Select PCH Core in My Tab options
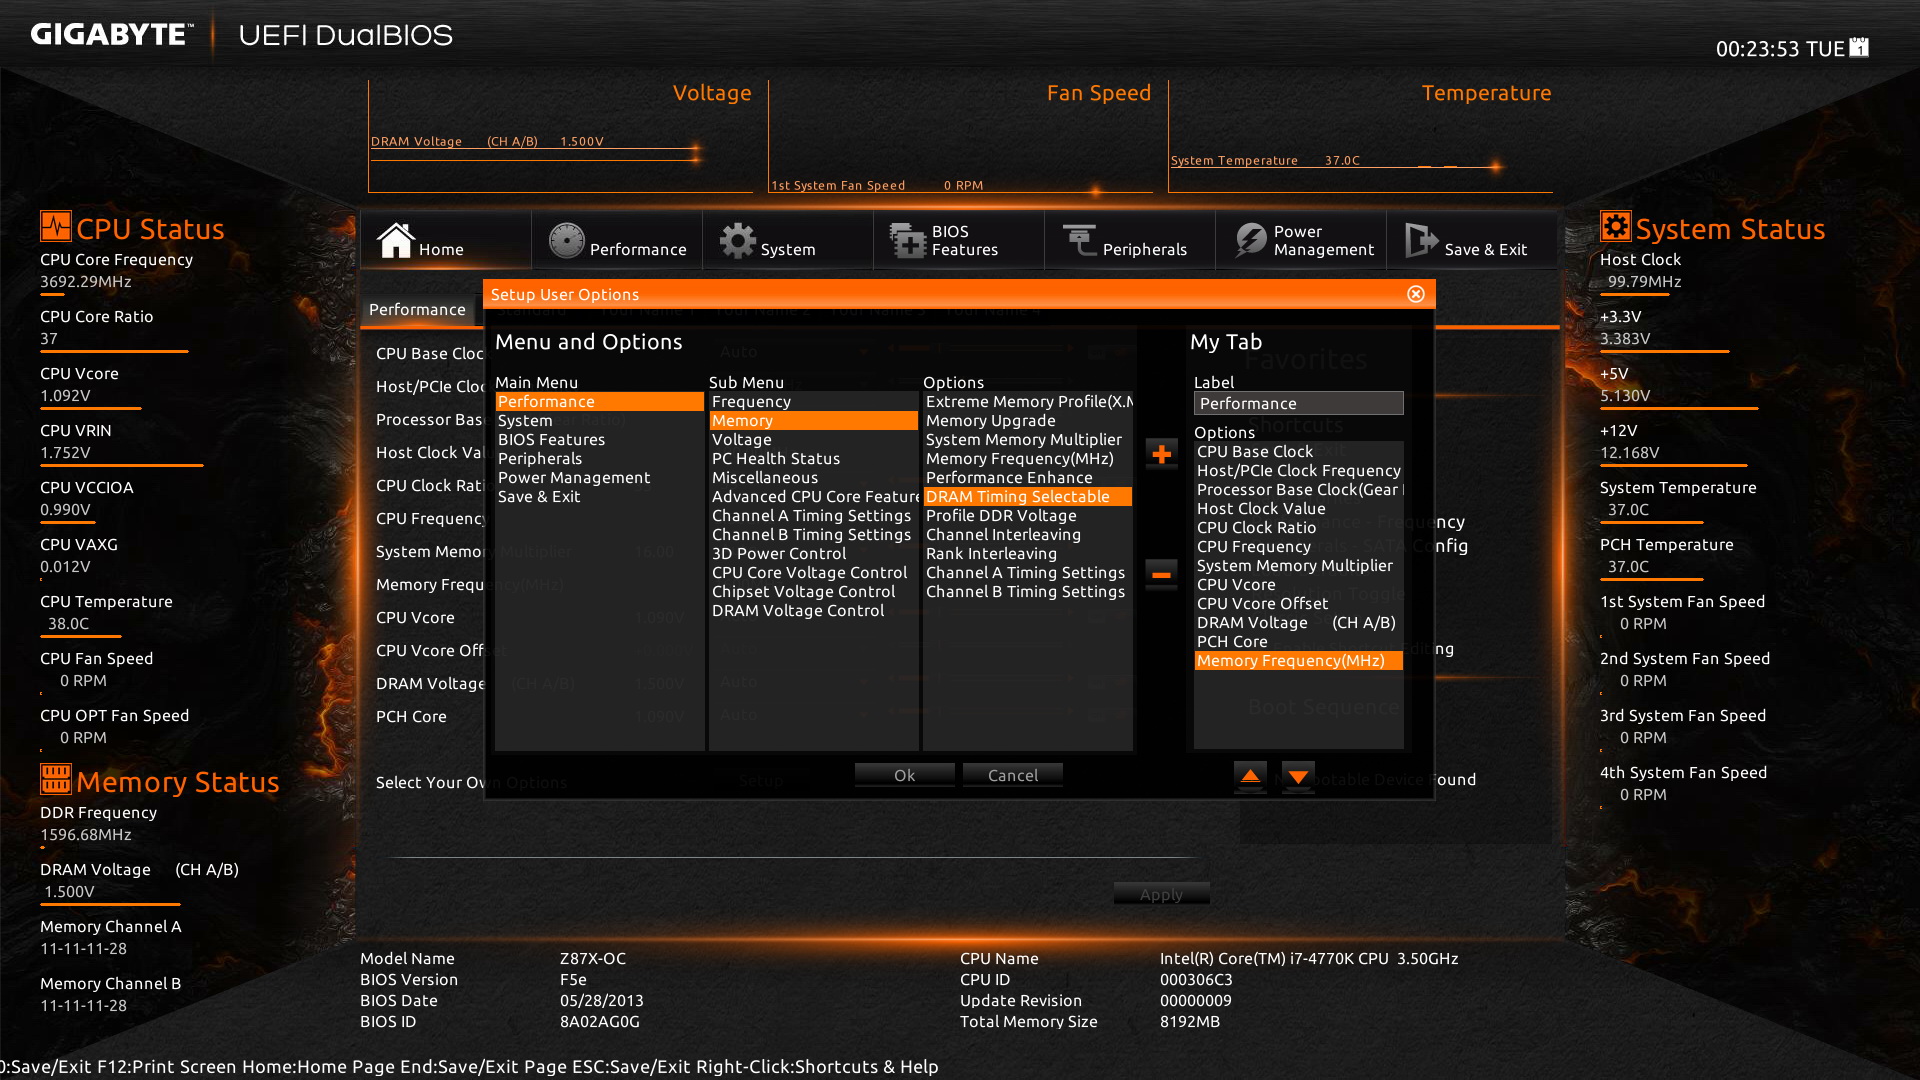Viewport: 1920px width, 1080px height. 1298,641
